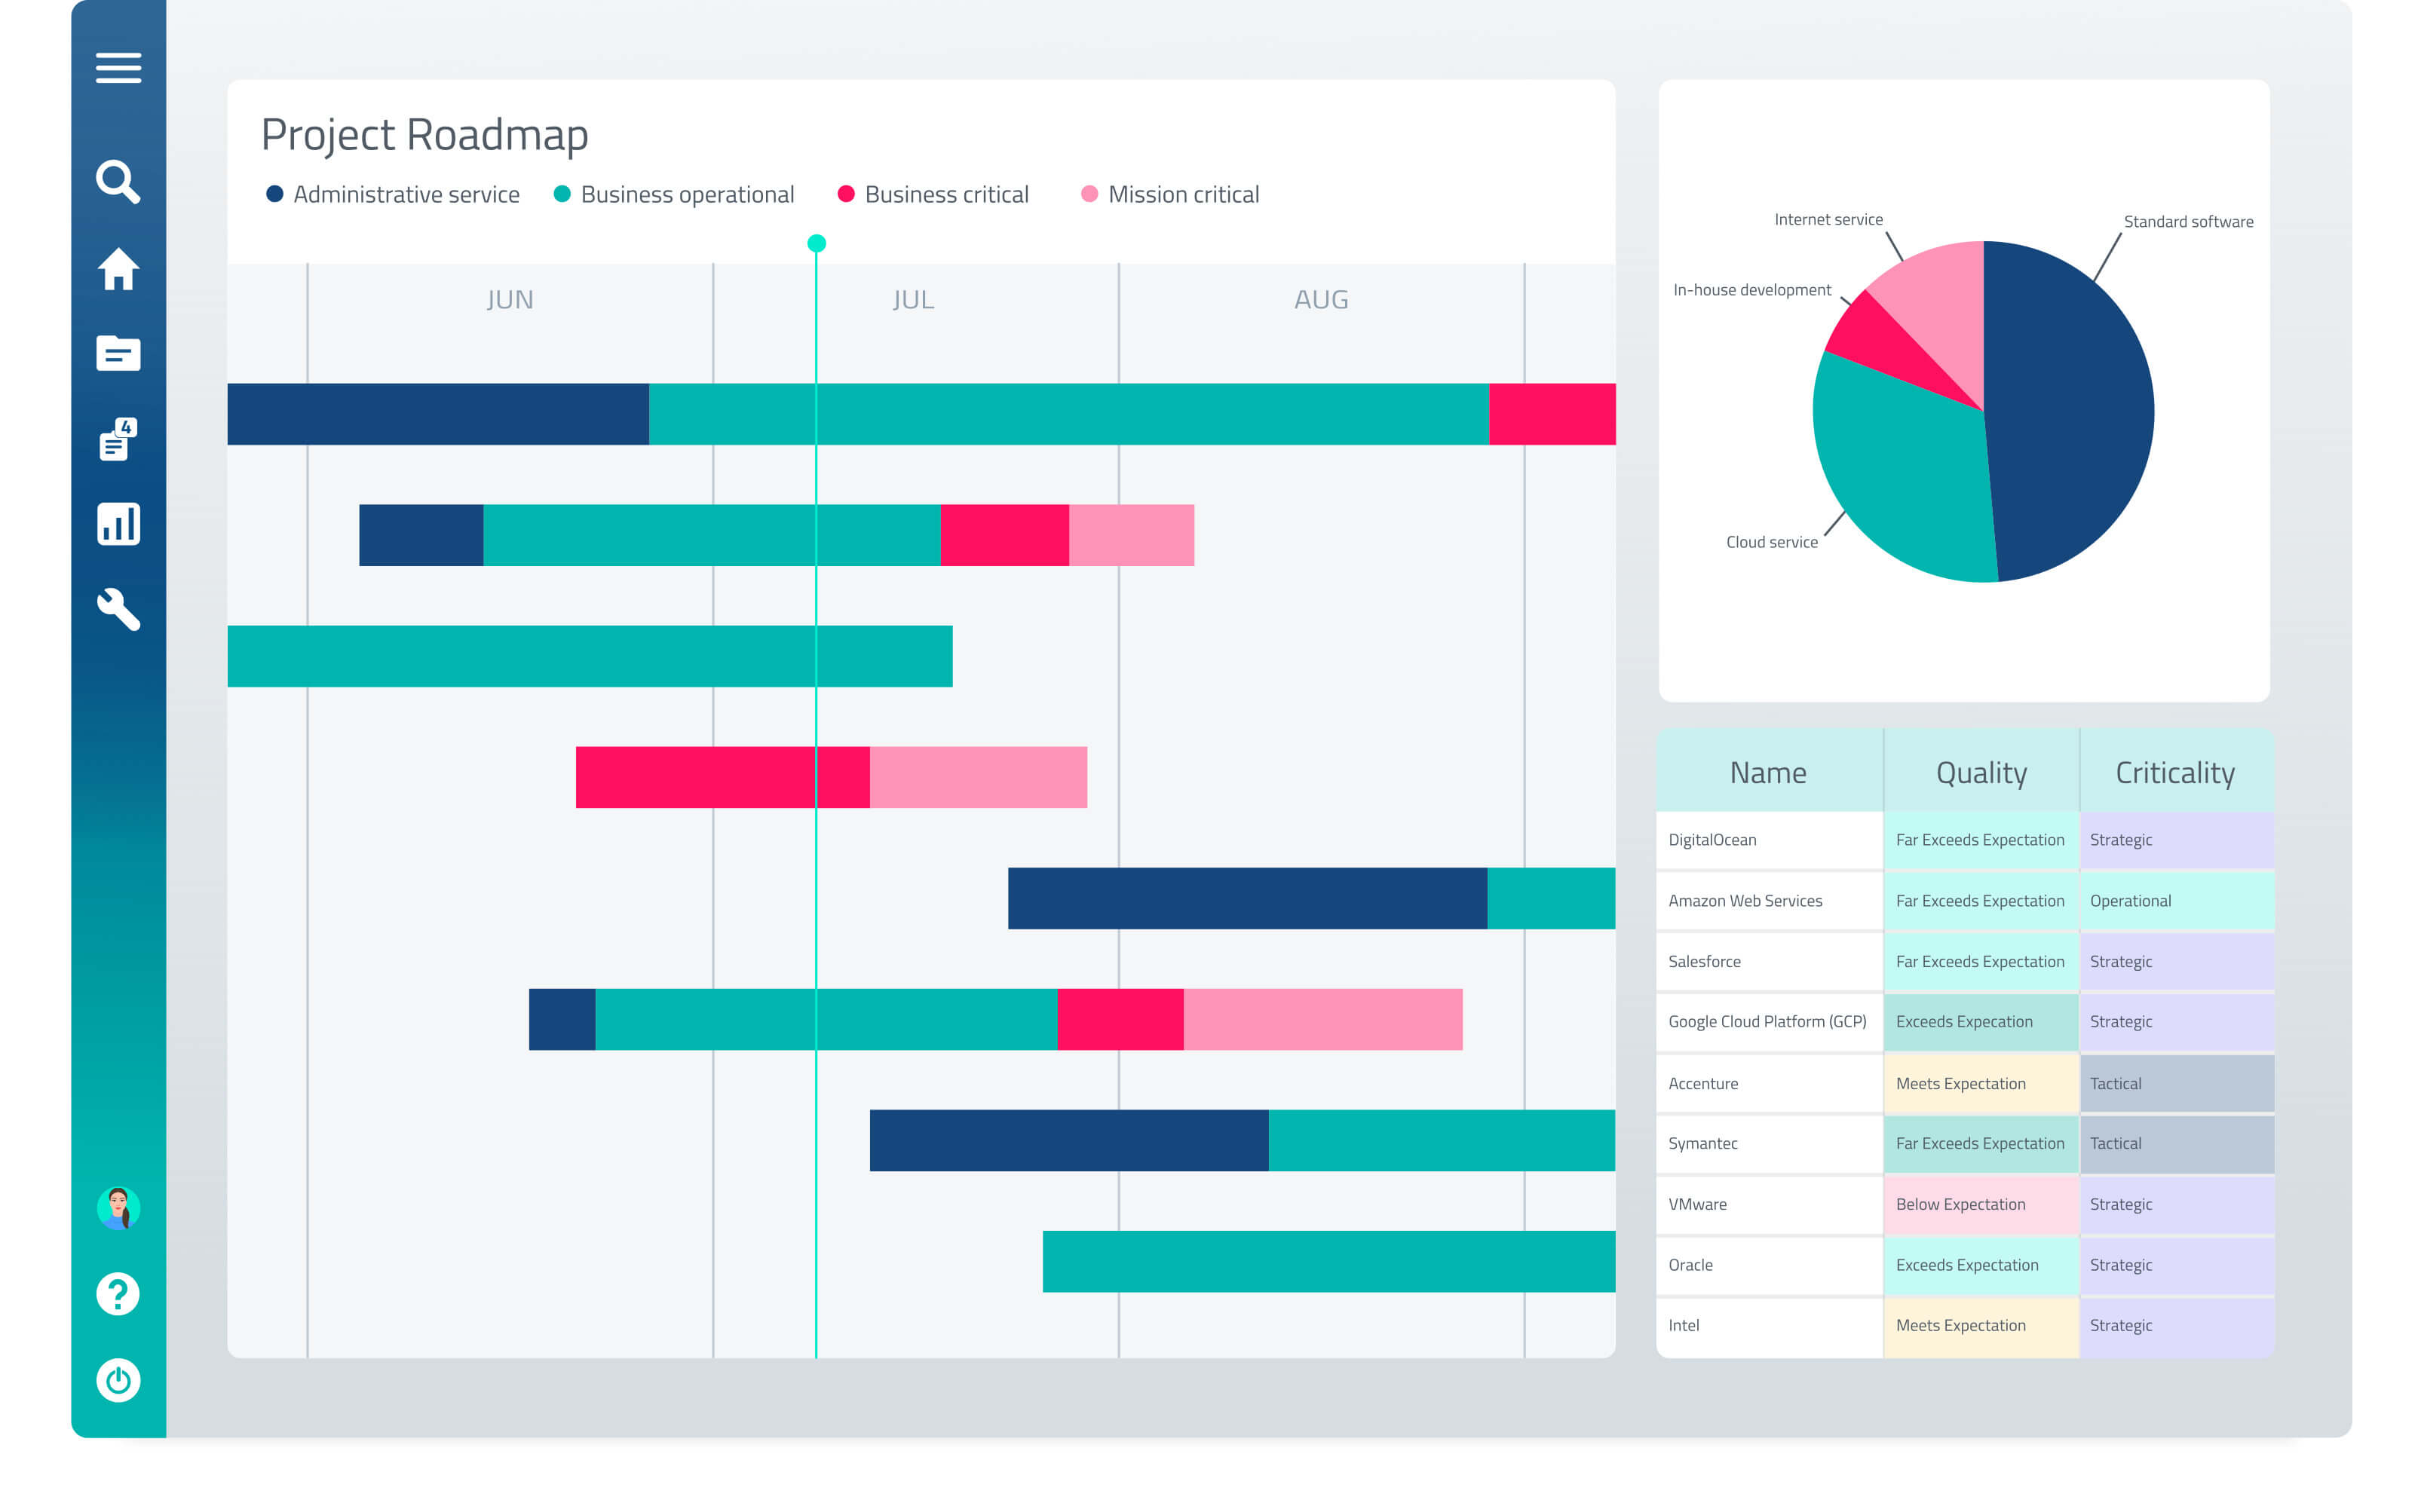Open the hamburger menu in the sidebar
Image resolution: width=2421 pixels, height=1512 pixels.
pos(118,68)
